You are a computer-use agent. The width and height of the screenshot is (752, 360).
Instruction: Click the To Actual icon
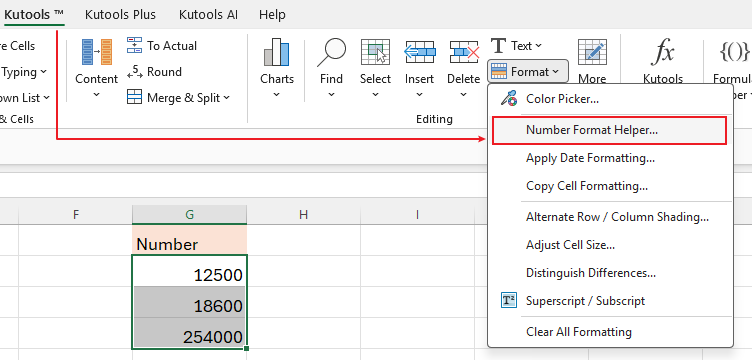(135, 46)
